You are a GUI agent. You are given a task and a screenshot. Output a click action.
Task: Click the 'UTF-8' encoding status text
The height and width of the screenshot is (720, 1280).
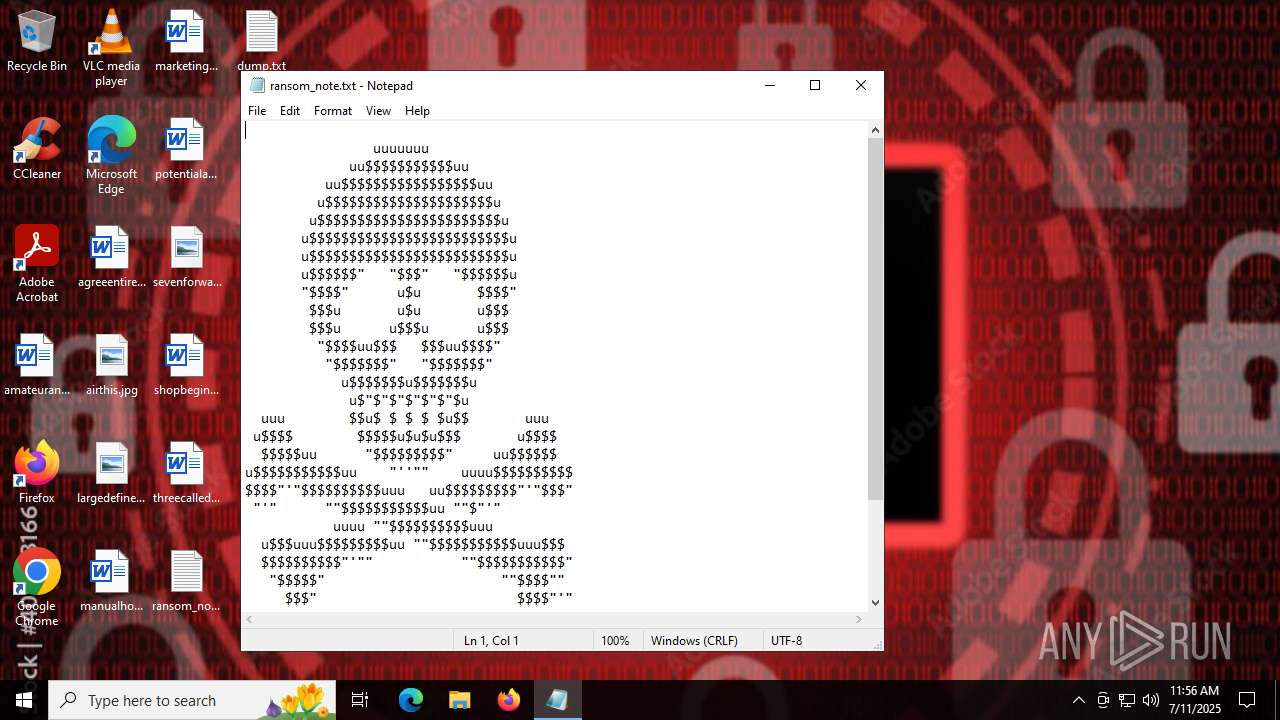point(786,641)
